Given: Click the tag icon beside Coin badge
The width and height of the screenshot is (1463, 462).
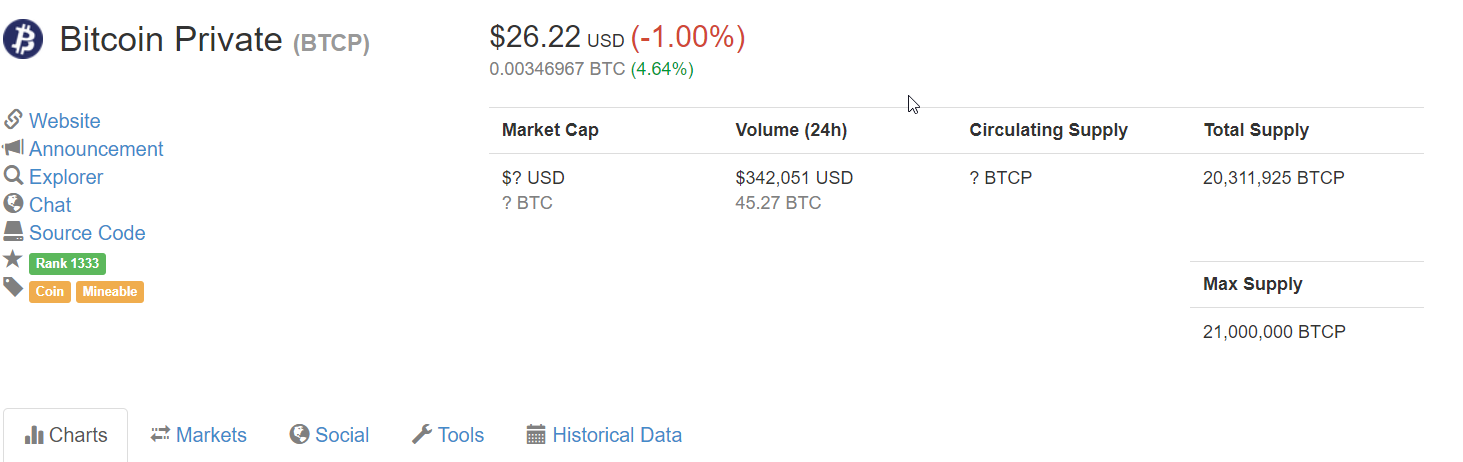Looking at the screenshot, I should 13,288.
